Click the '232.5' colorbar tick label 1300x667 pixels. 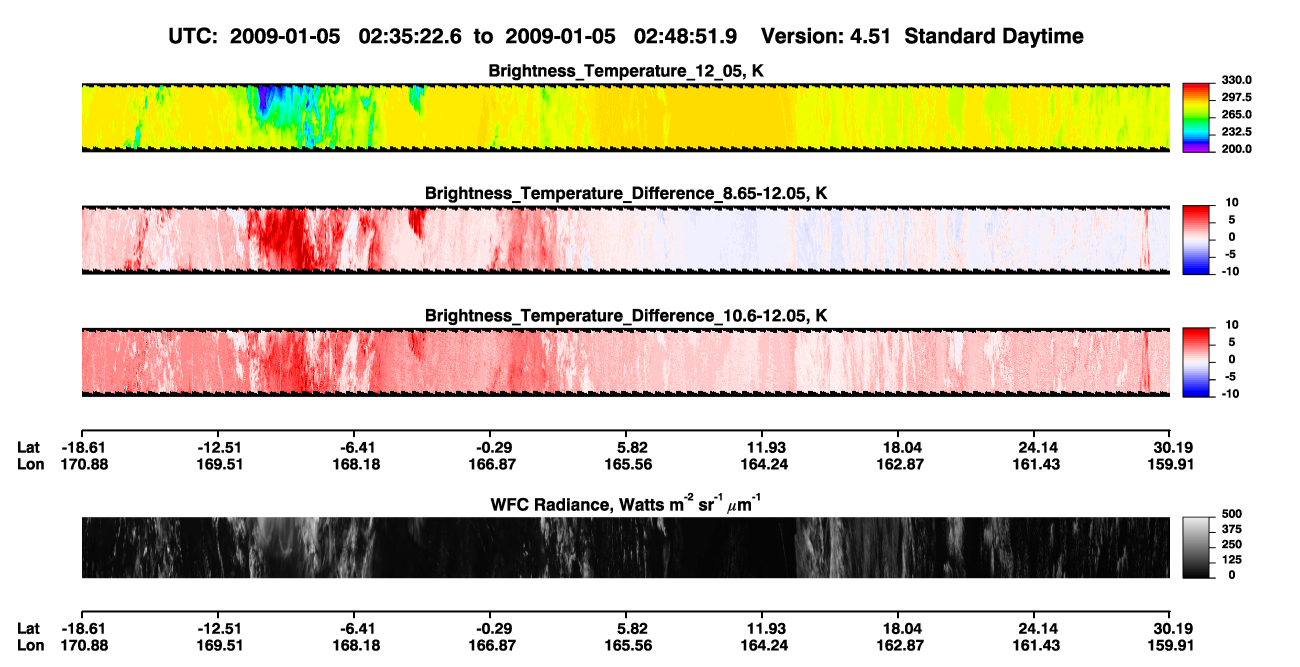(1236, 132)
